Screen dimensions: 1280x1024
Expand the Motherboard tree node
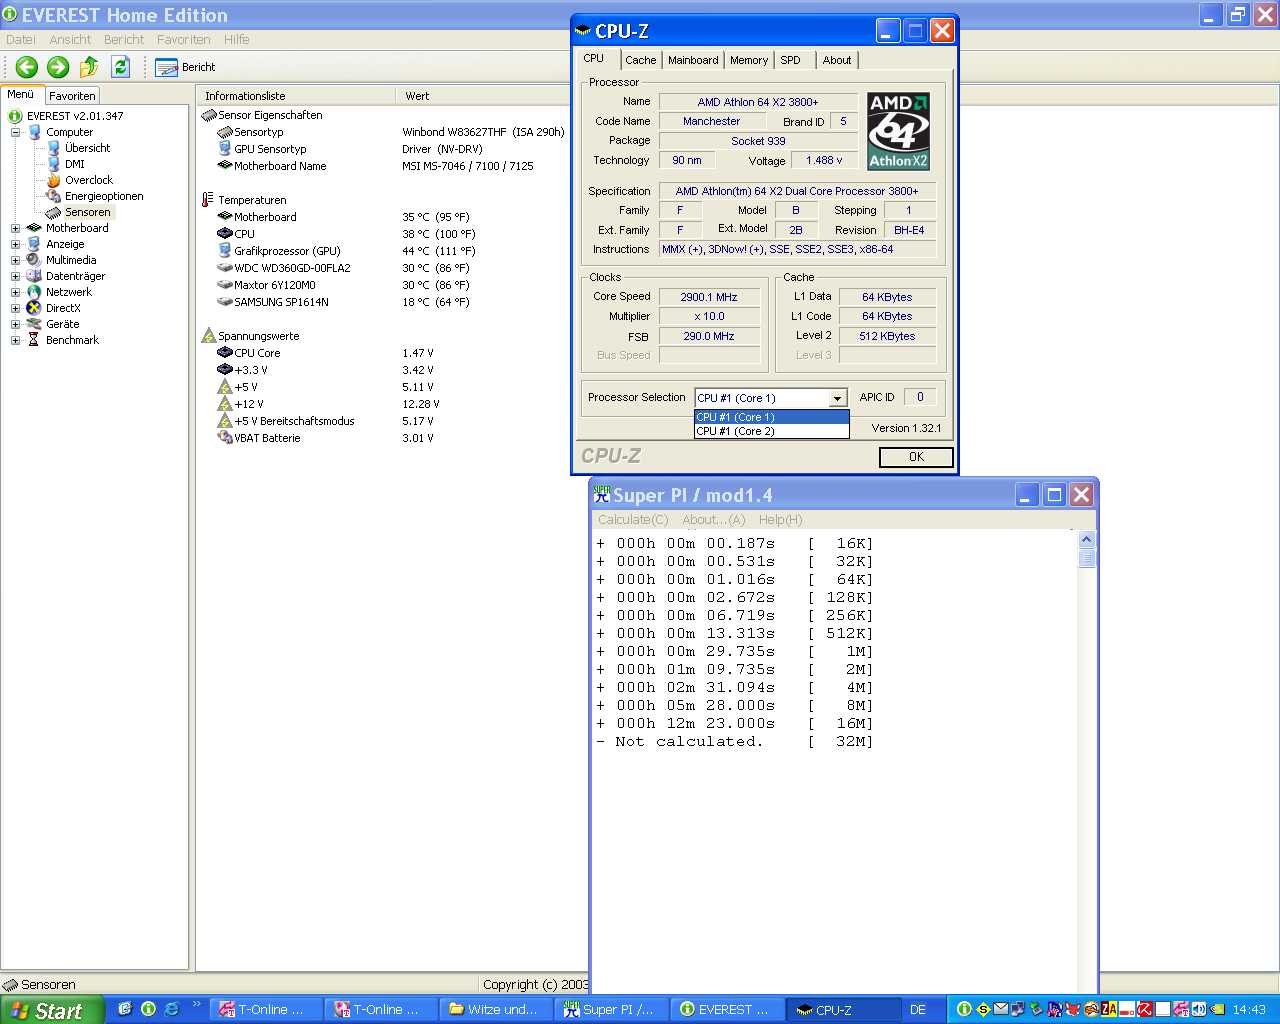[x=15, y=228]
